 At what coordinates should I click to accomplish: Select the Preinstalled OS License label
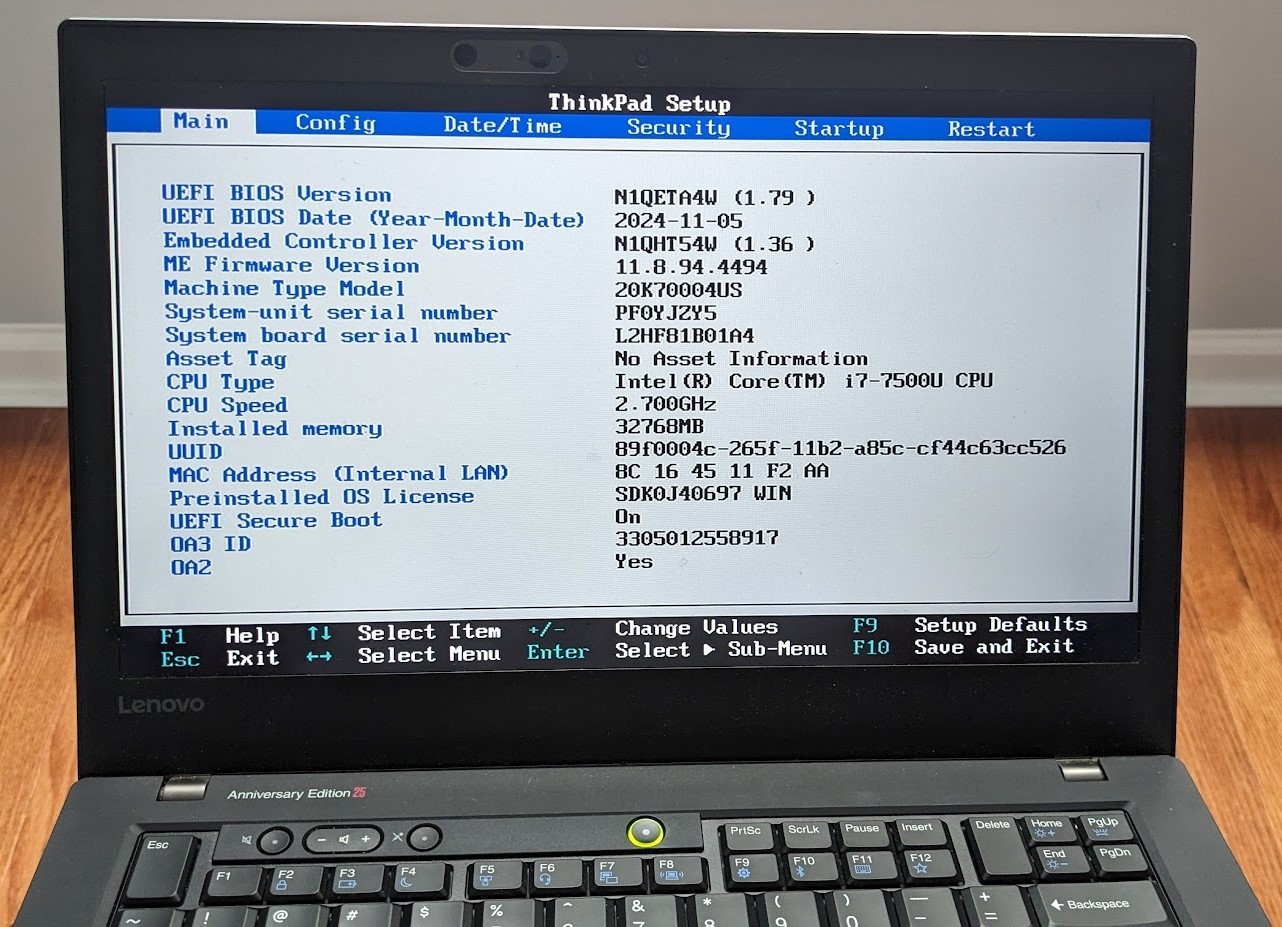tap(322, 497)
